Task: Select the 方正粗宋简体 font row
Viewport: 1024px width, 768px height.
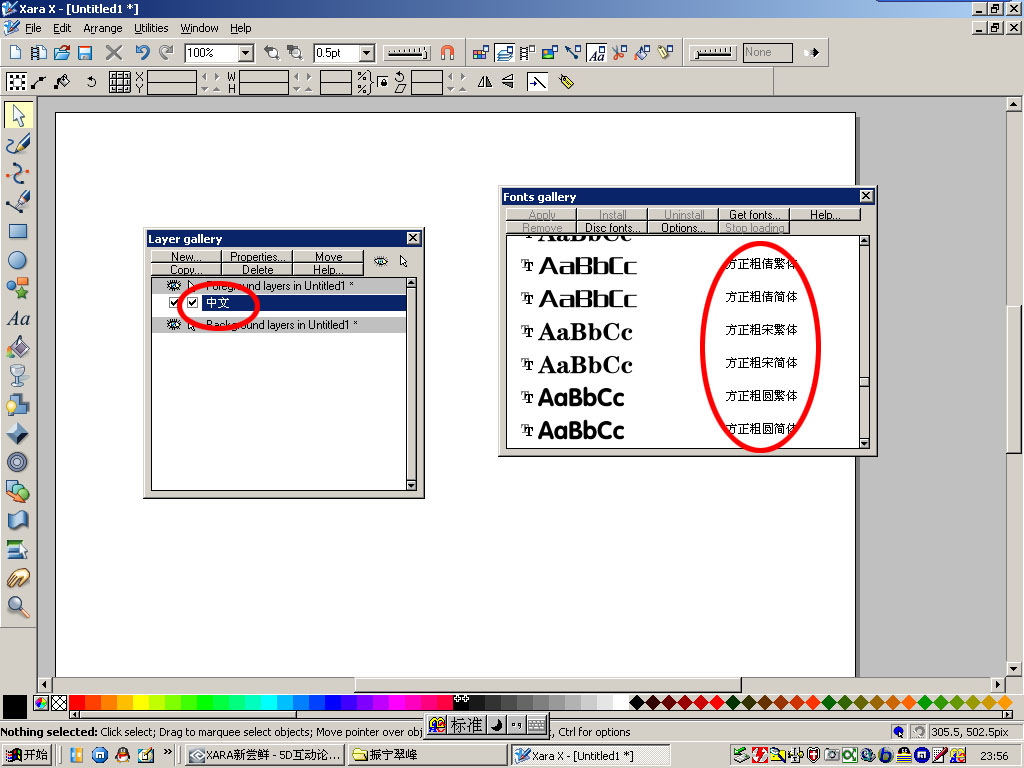Action: (x=683, y=363)
